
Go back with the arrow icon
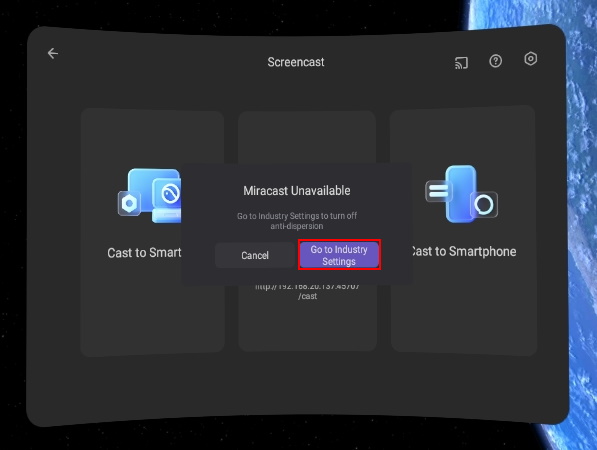(x=53, y=53)
